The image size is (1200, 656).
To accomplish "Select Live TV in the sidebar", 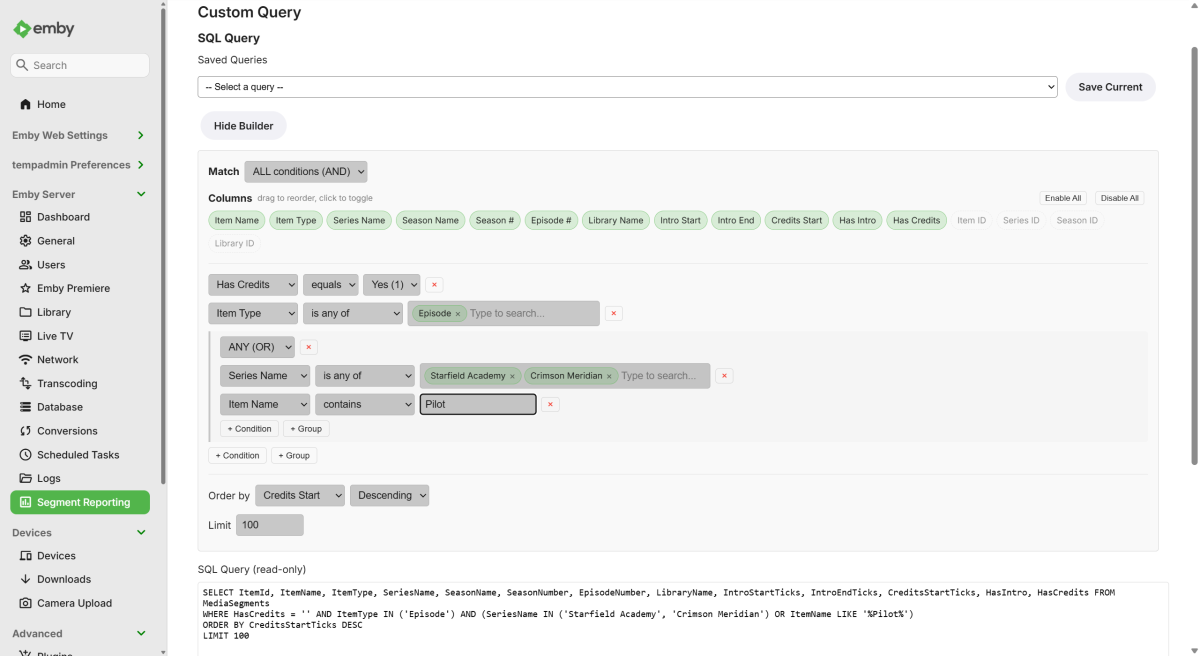I will [55, 335].
